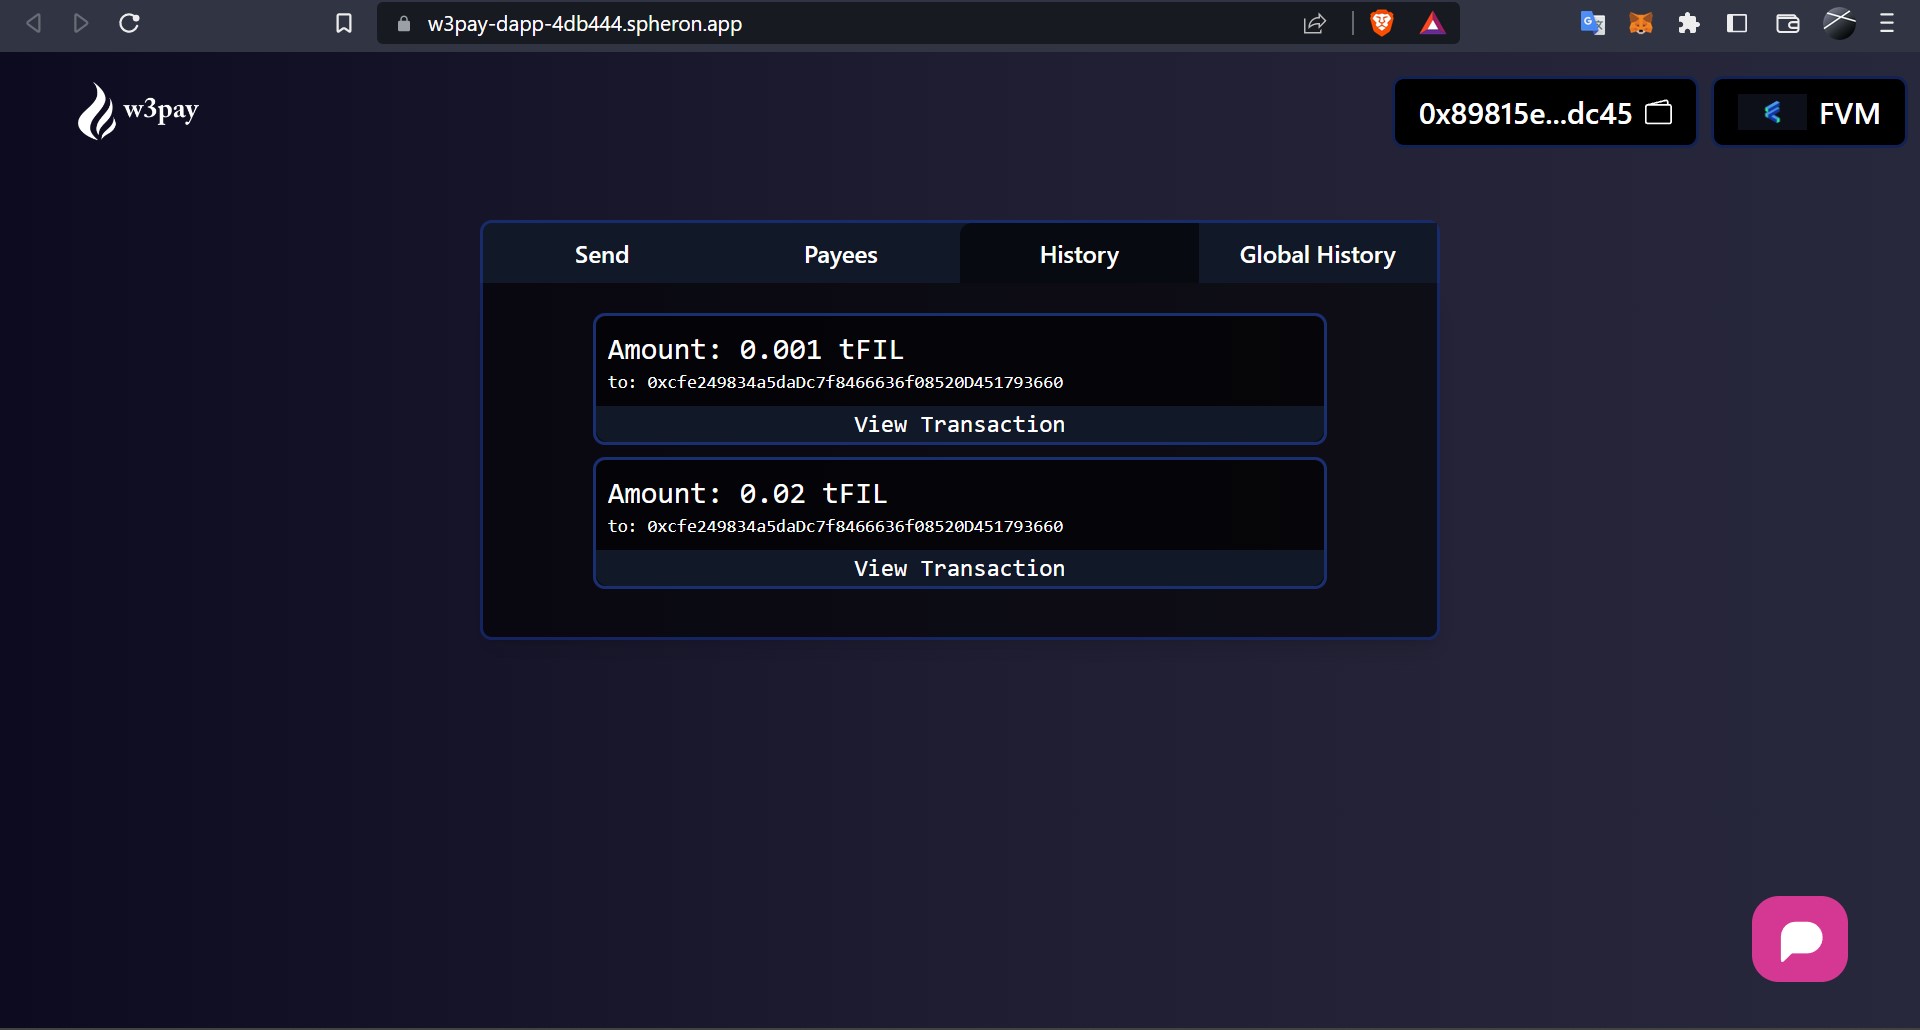Switch to the Payees tab
Image resolution: width=1920 pixels, height=1030 pixels.
[841, 254]
